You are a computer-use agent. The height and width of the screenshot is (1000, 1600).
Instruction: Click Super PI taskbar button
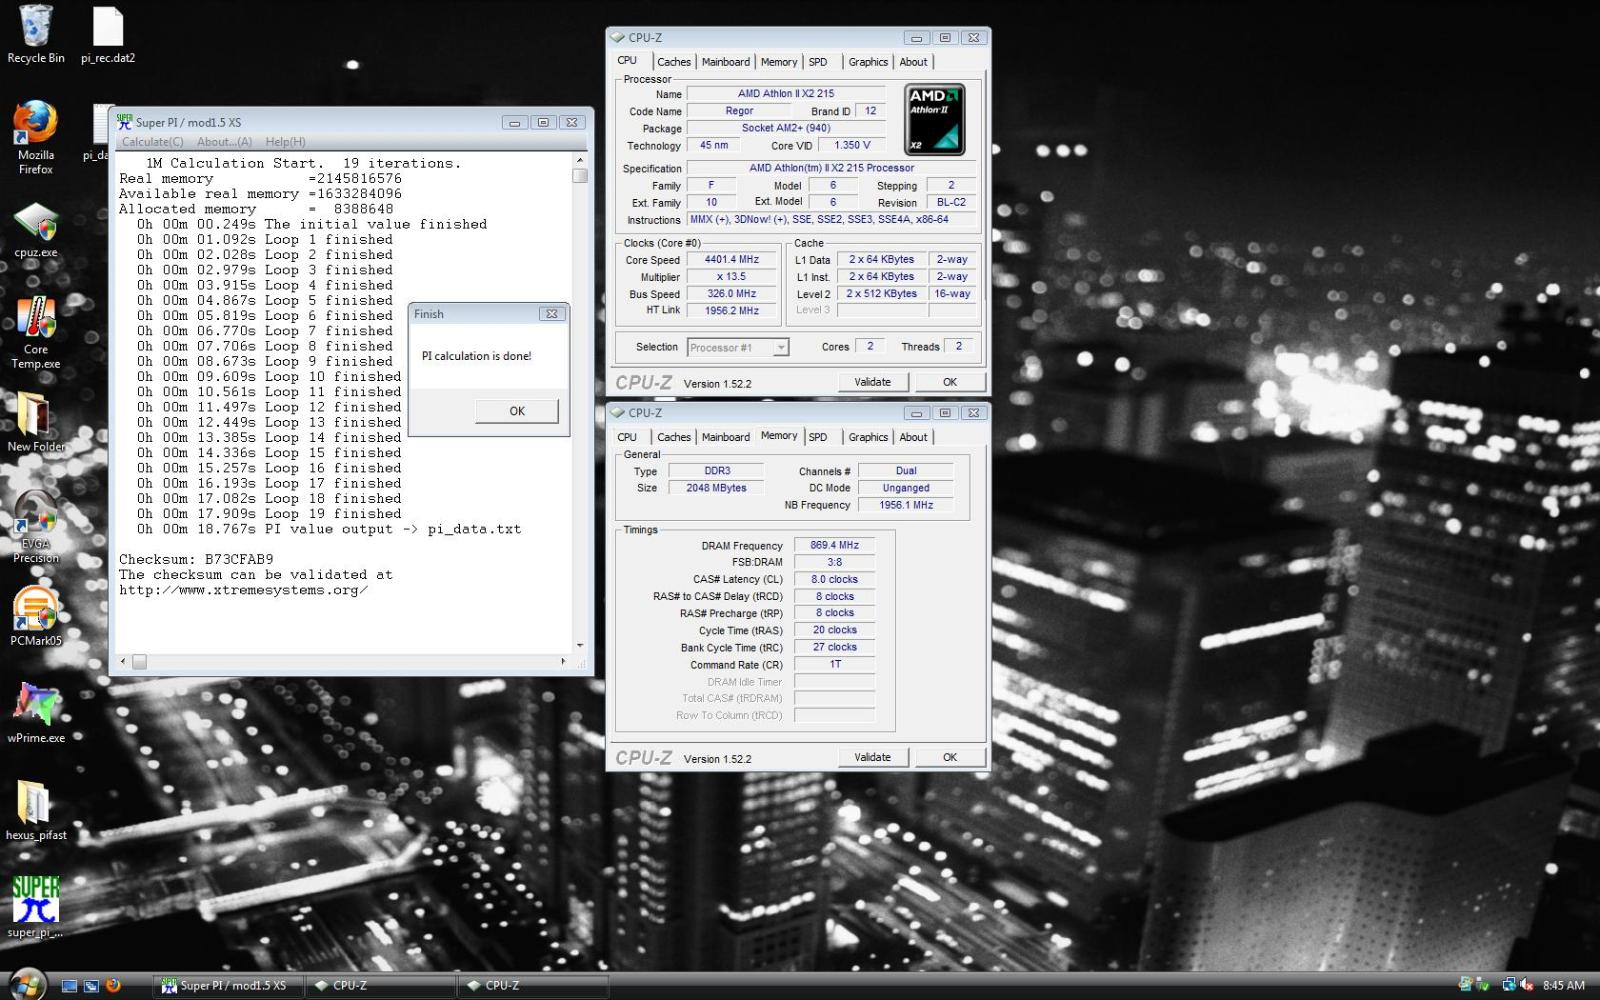[x=226, y=985]
